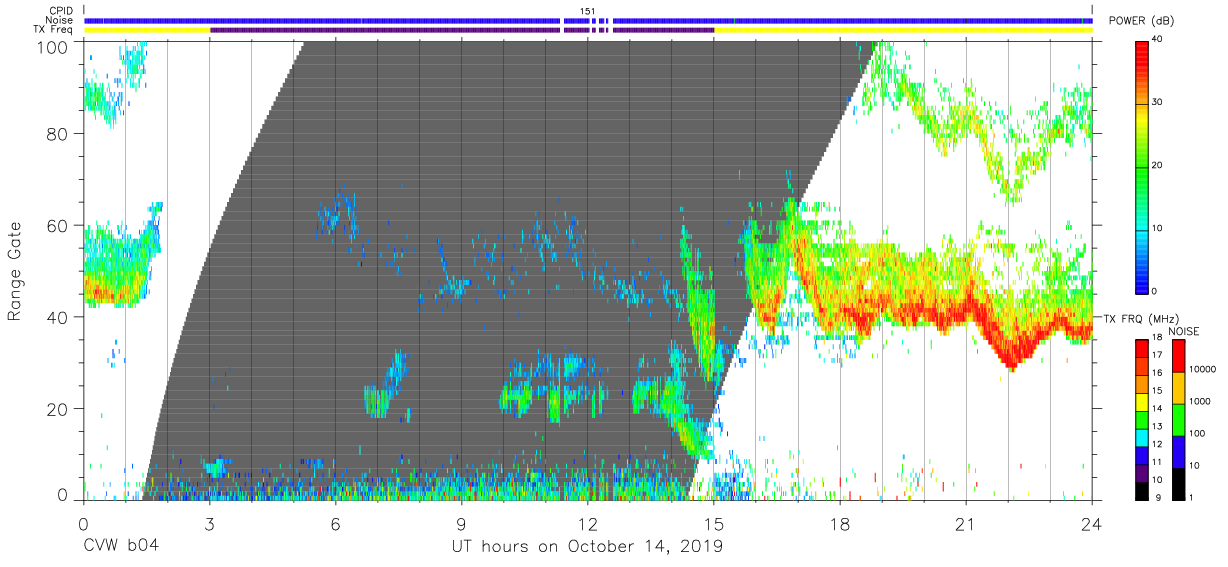Click the 1000 tick on NOISE legend
Viewport: 1228px width, 567px height.
pos(1201,402)
